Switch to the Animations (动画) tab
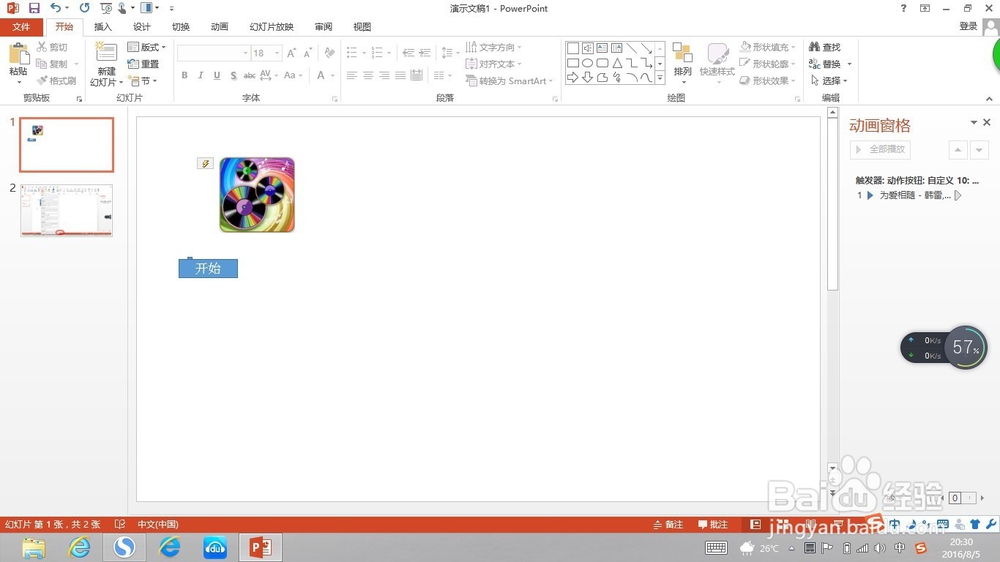Image resolution: width=1000 pixels, height=562 pixels. [219, 27]
